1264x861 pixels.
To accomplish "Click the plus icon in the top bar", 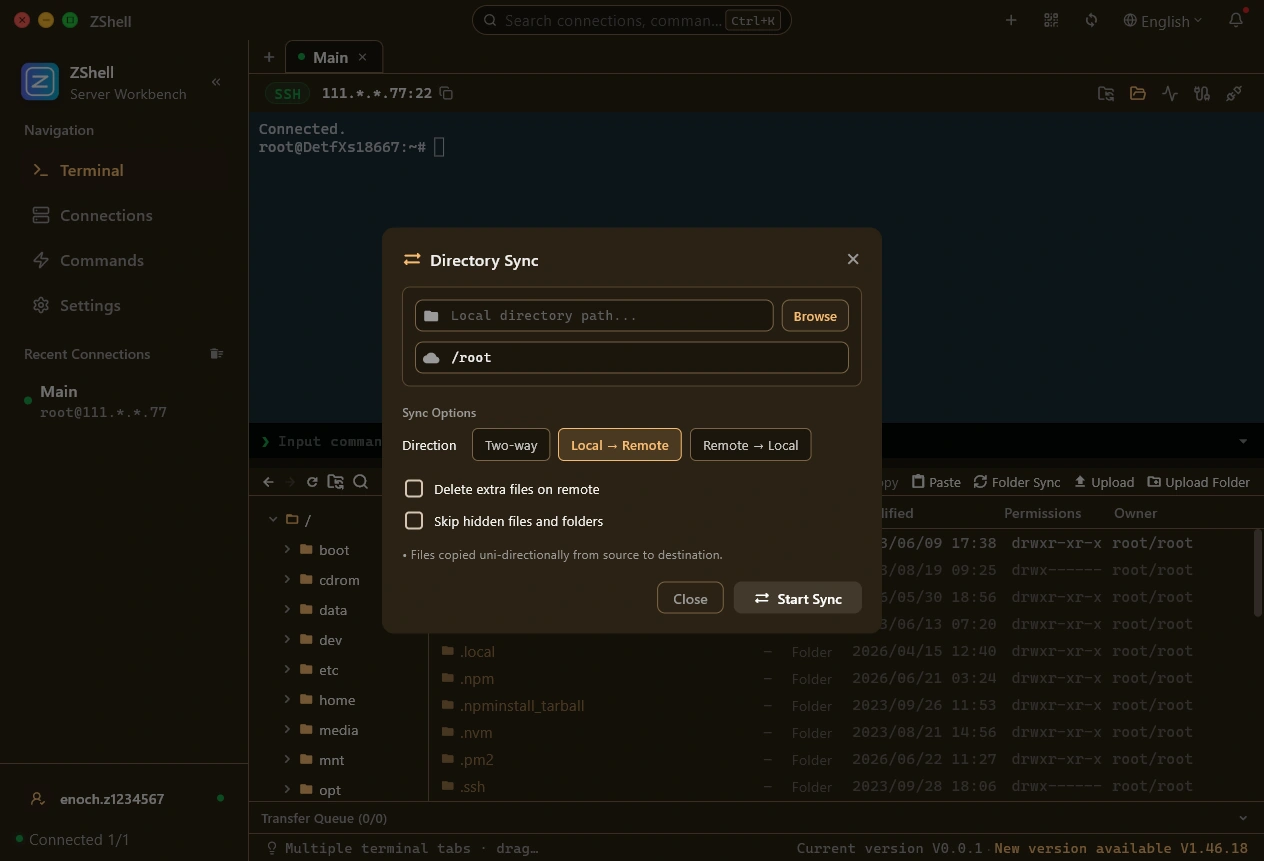I will 1011,20.
